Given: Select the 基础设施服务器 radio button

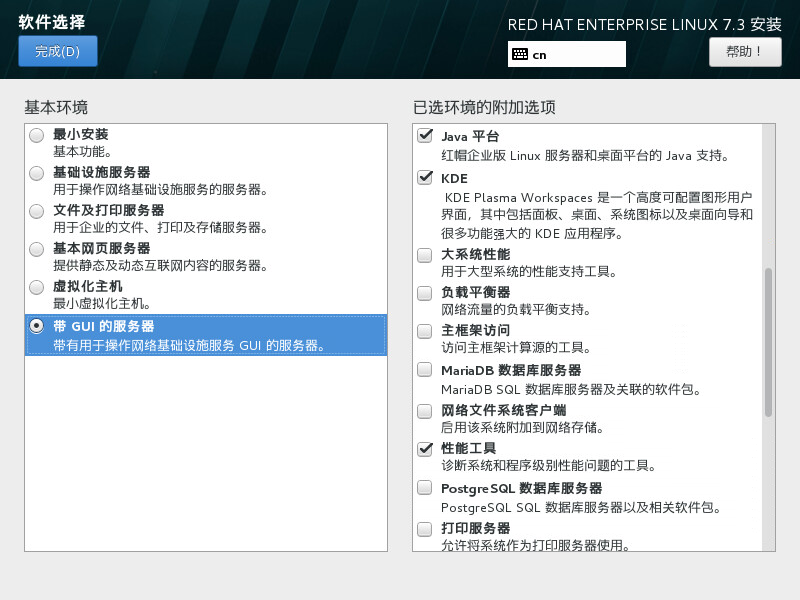Looking at the screenshot, I should (x=36, y=173).
